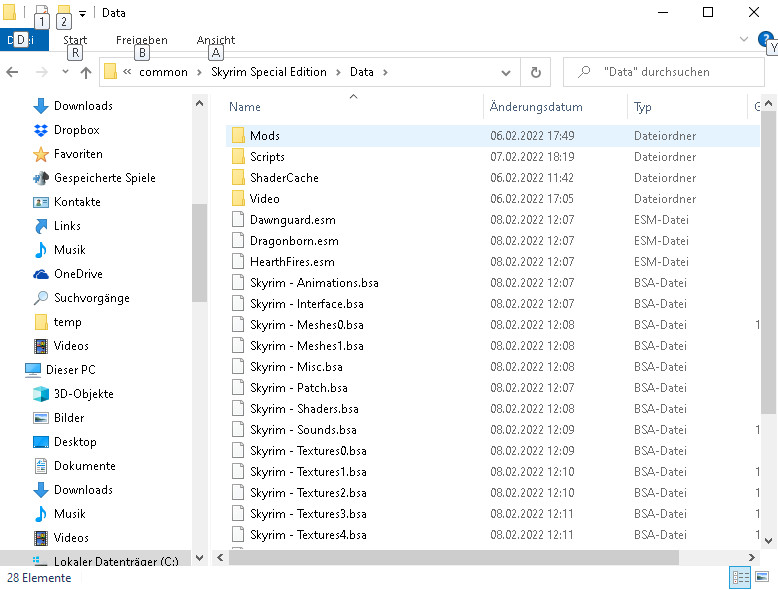Switch to large thumbnails view layout
778x590 pixels.
point(762,578)
